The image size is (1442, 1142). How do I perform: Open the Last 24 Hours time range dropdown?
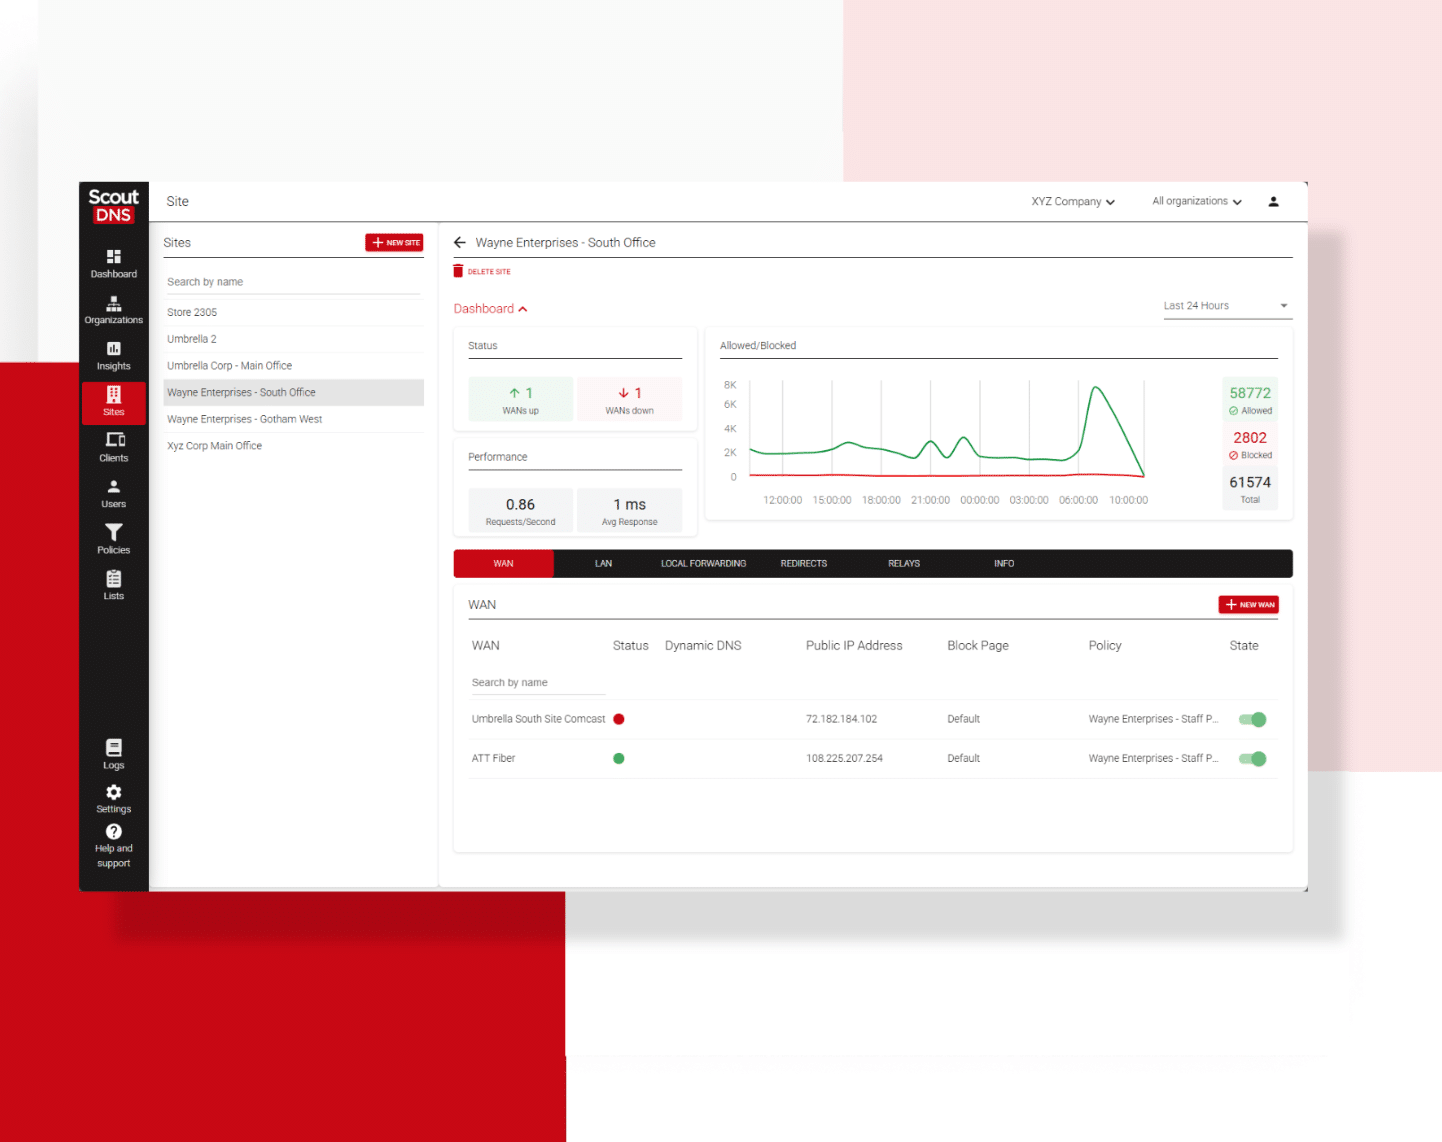[x=1227, y=305]
